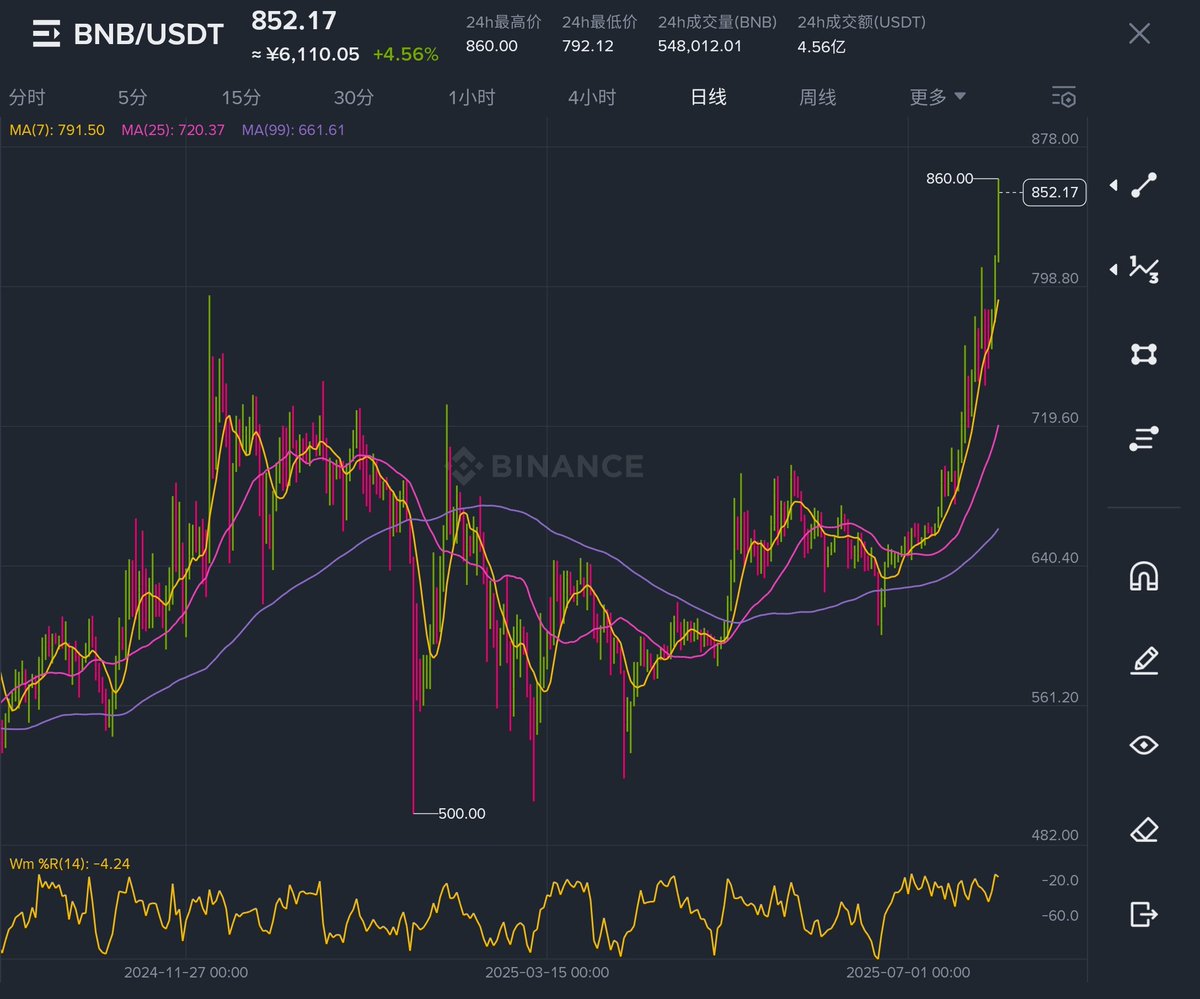1200x999 pixels.
Task: Click the MA(25): 720.37 indicator label
Action: click(x=173, y=130)
